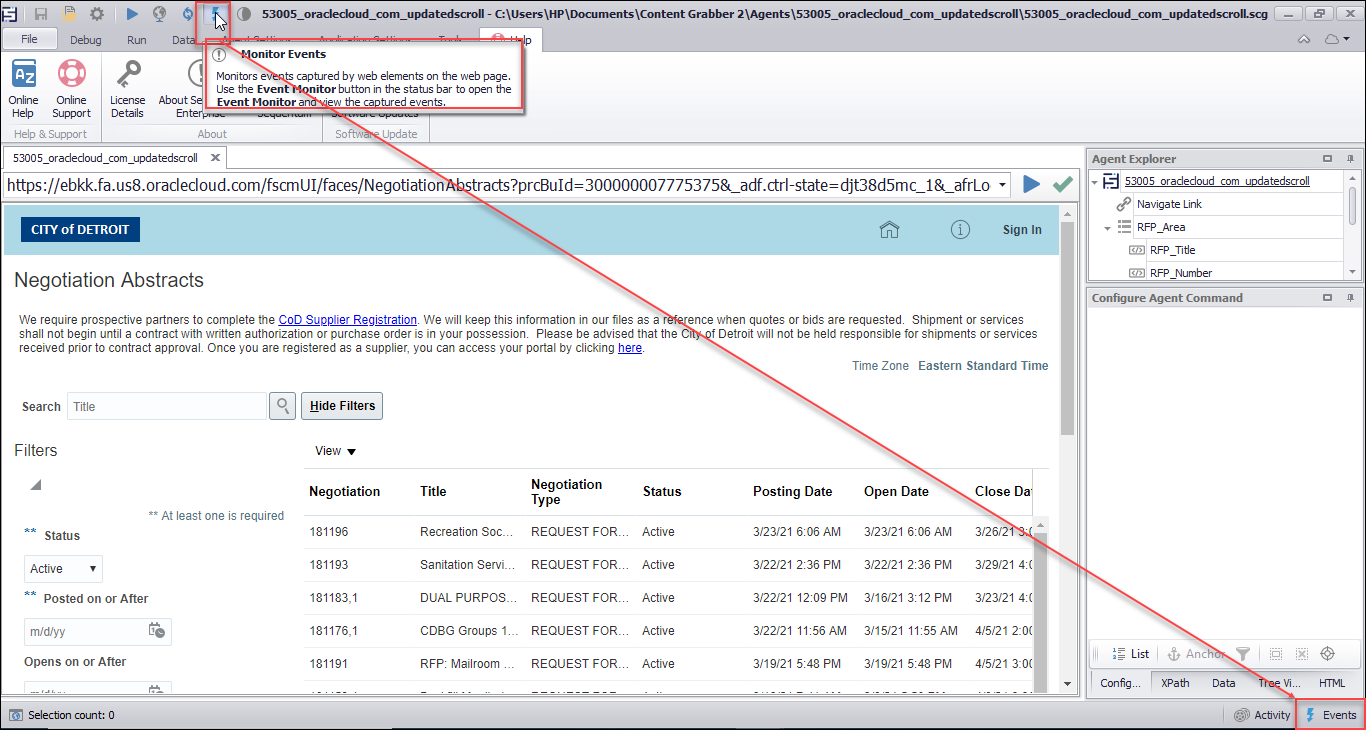The height and width of the screenshot is (730, 1366).
Task: Click the Run agent play icon
Action: 132,13
